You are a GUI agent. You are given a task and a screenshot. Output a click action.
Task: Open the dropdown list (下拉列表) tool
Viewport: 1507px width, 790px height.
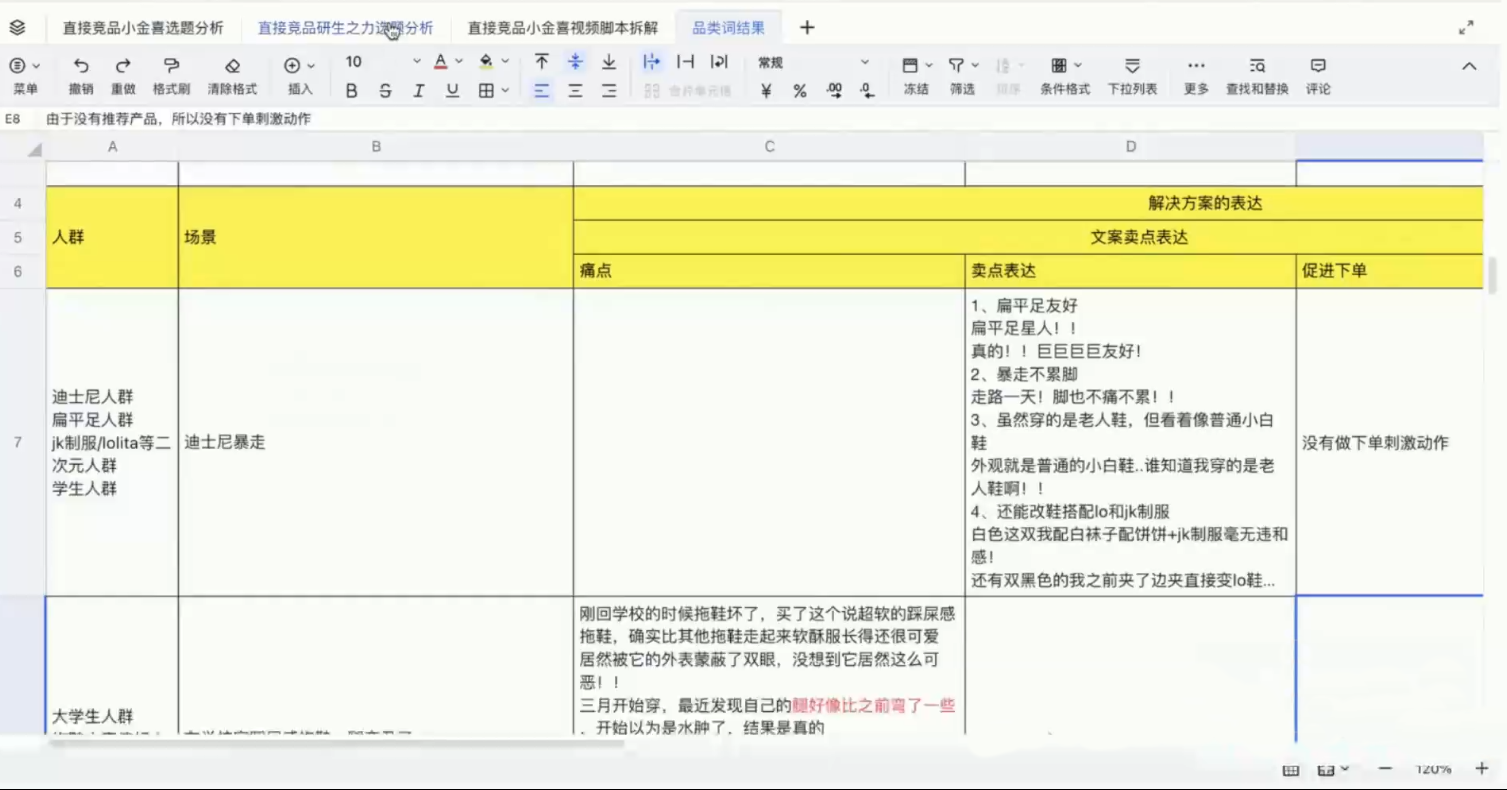click(1132, 66)
